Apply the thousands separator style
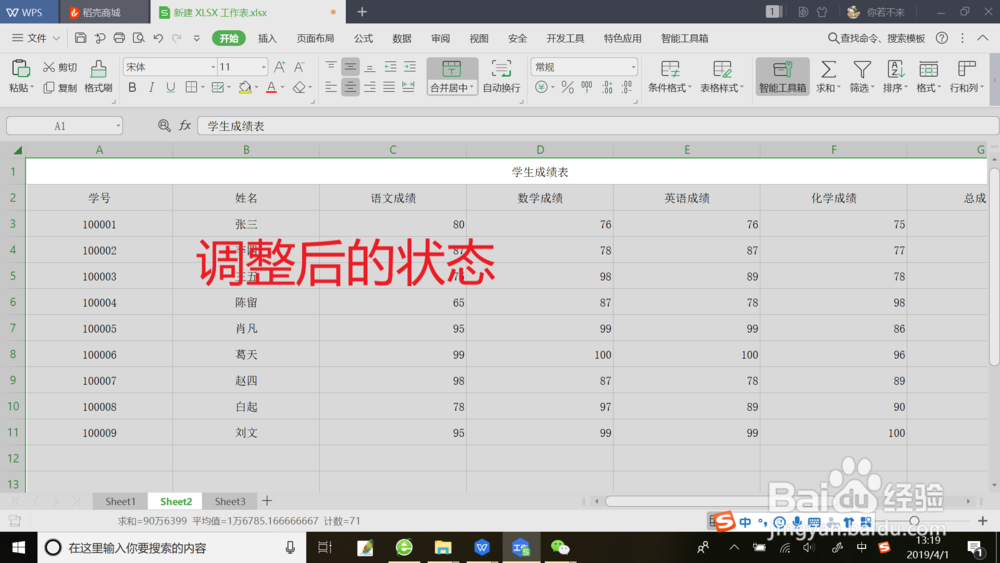Viewport: 1000px width, 563px height. 587,87
